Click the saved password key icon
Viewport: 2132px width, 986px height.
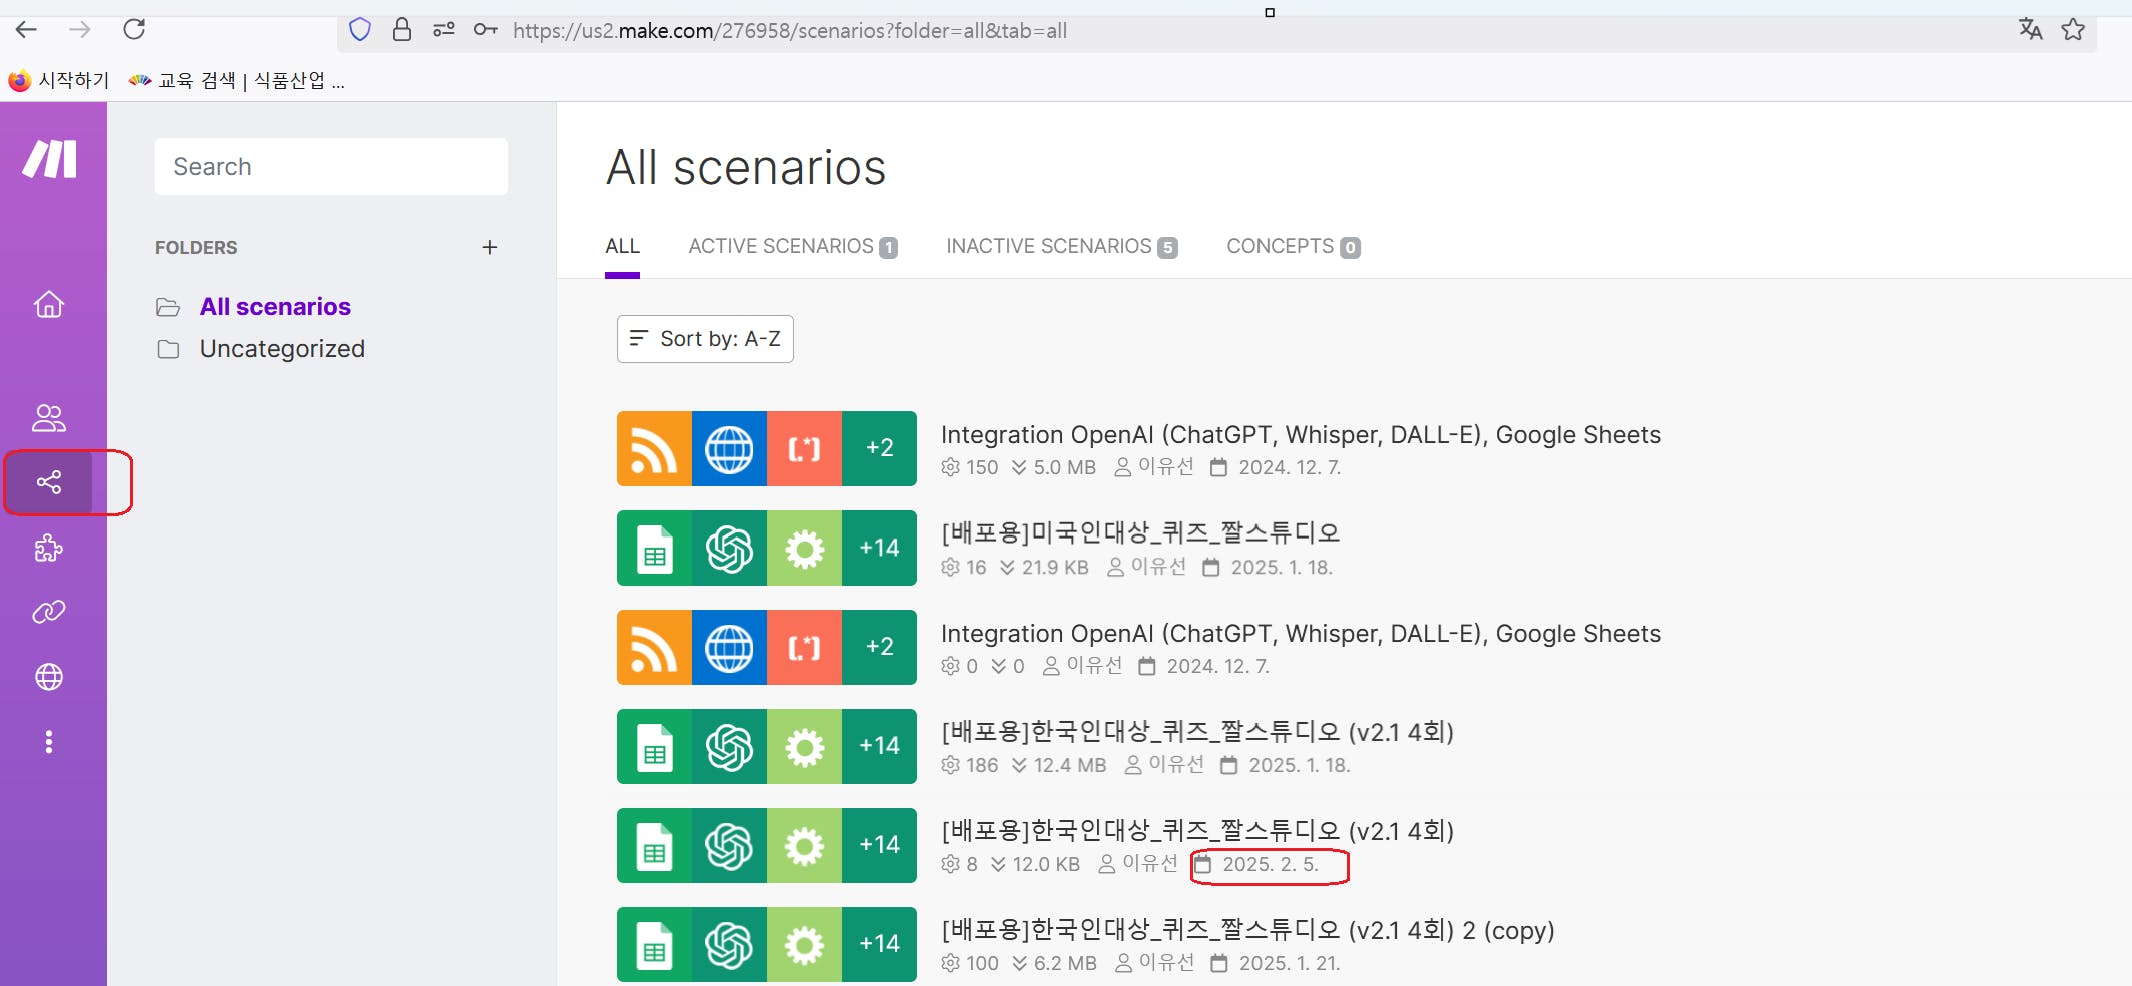(x=486, y=30)
